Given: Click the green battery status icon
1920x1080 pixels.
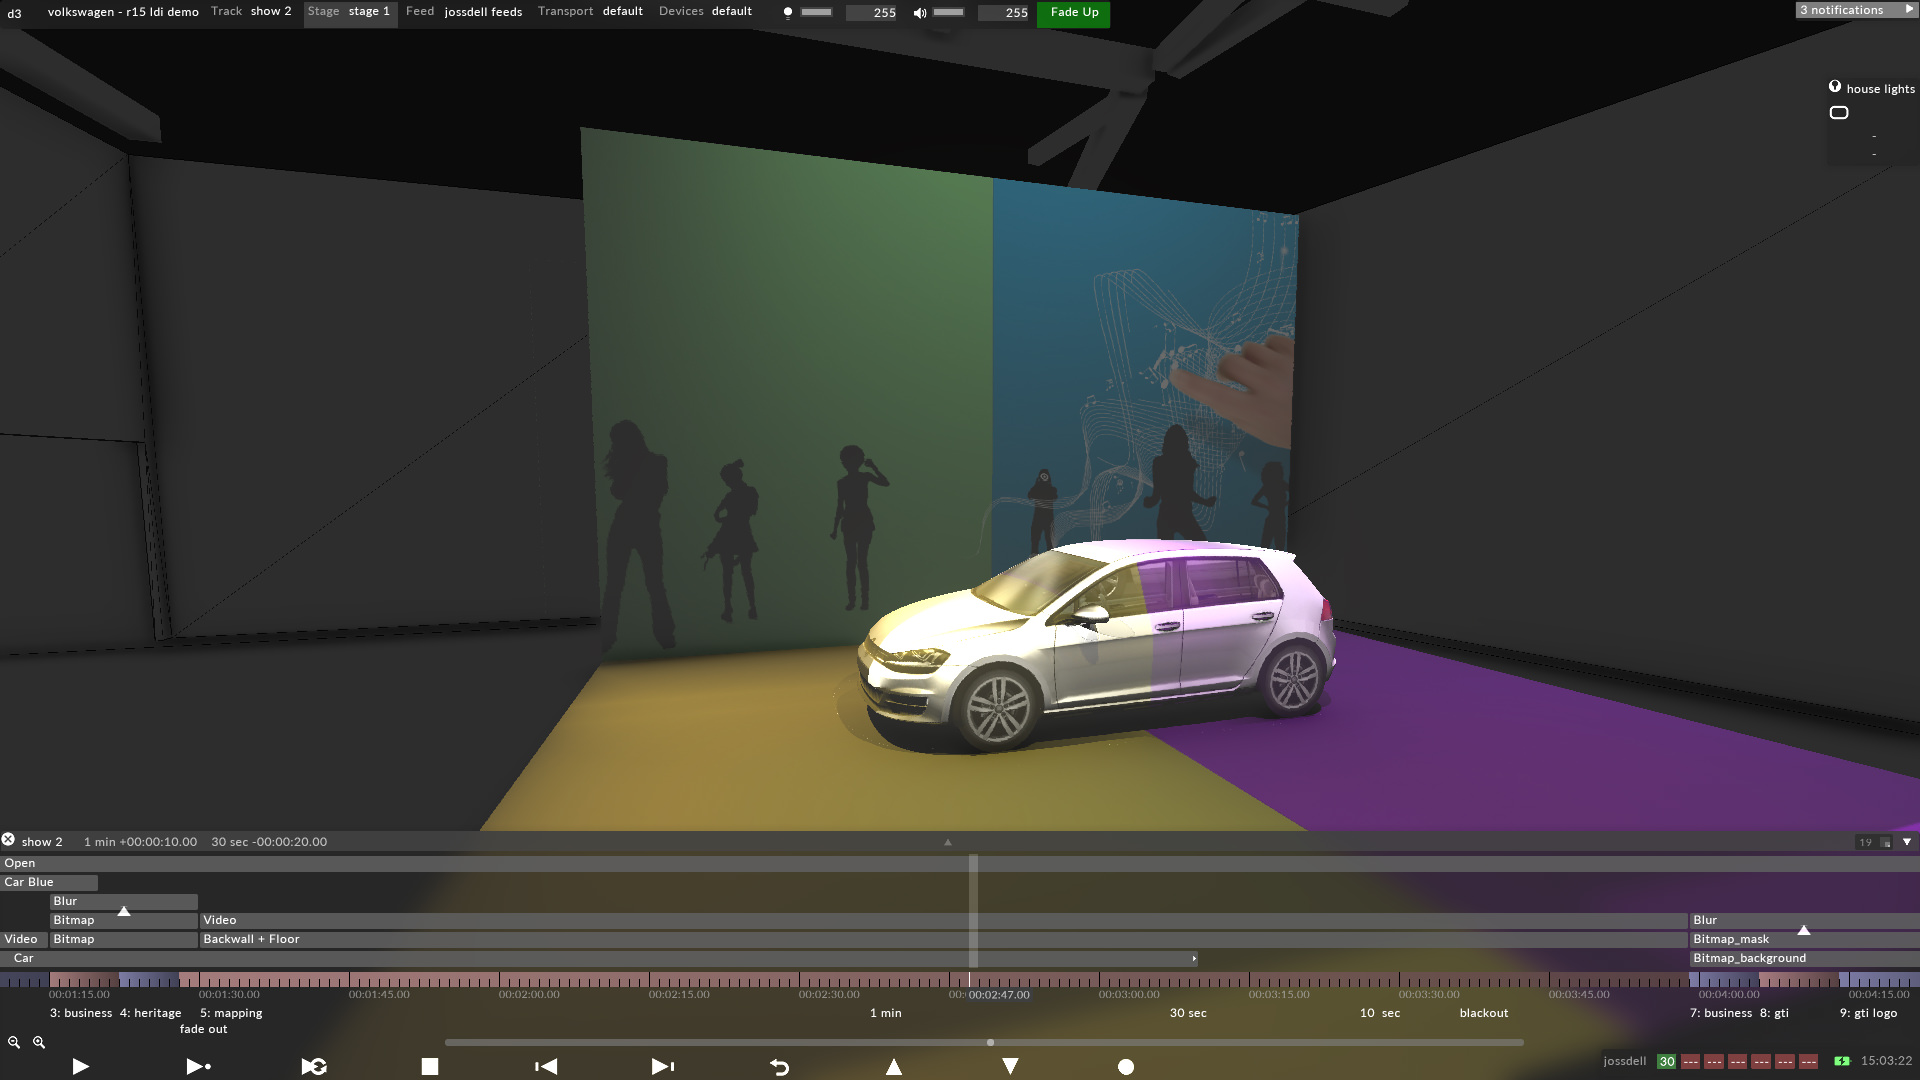Looking at the screenshot, I should (x=1842, y=1062).
